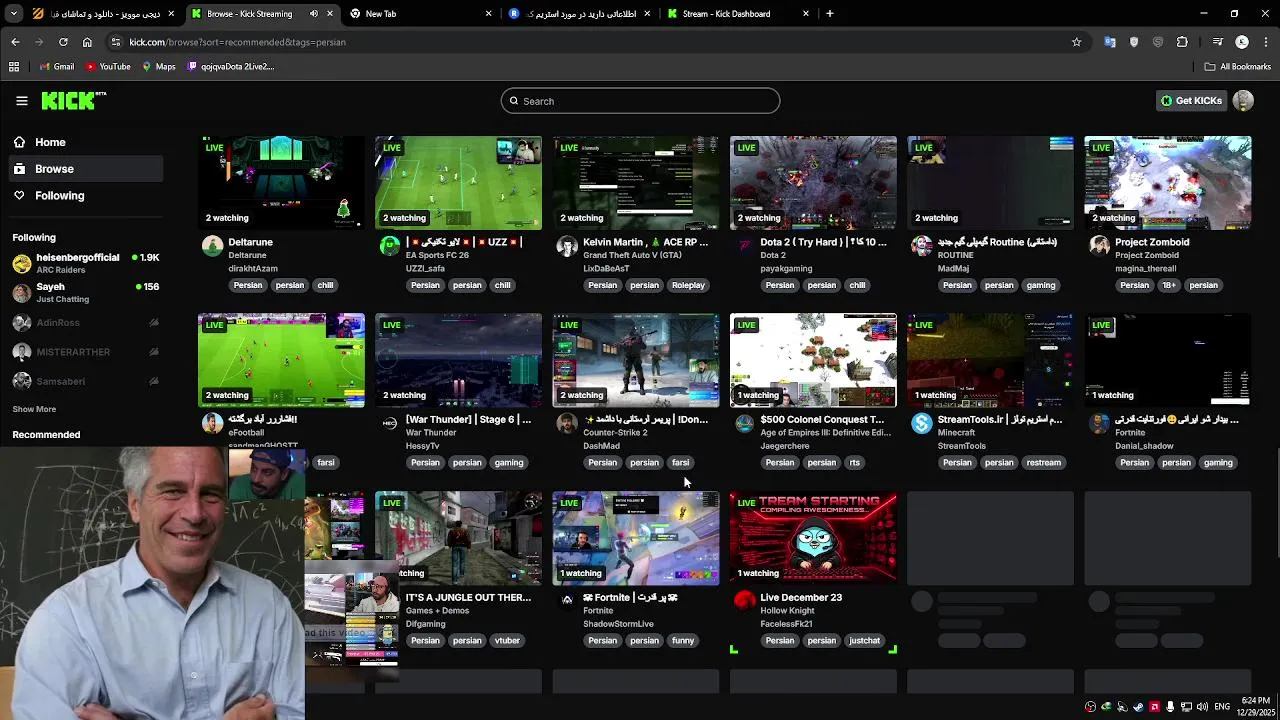Open the taskbar volume icon

tap(1202, 707)
